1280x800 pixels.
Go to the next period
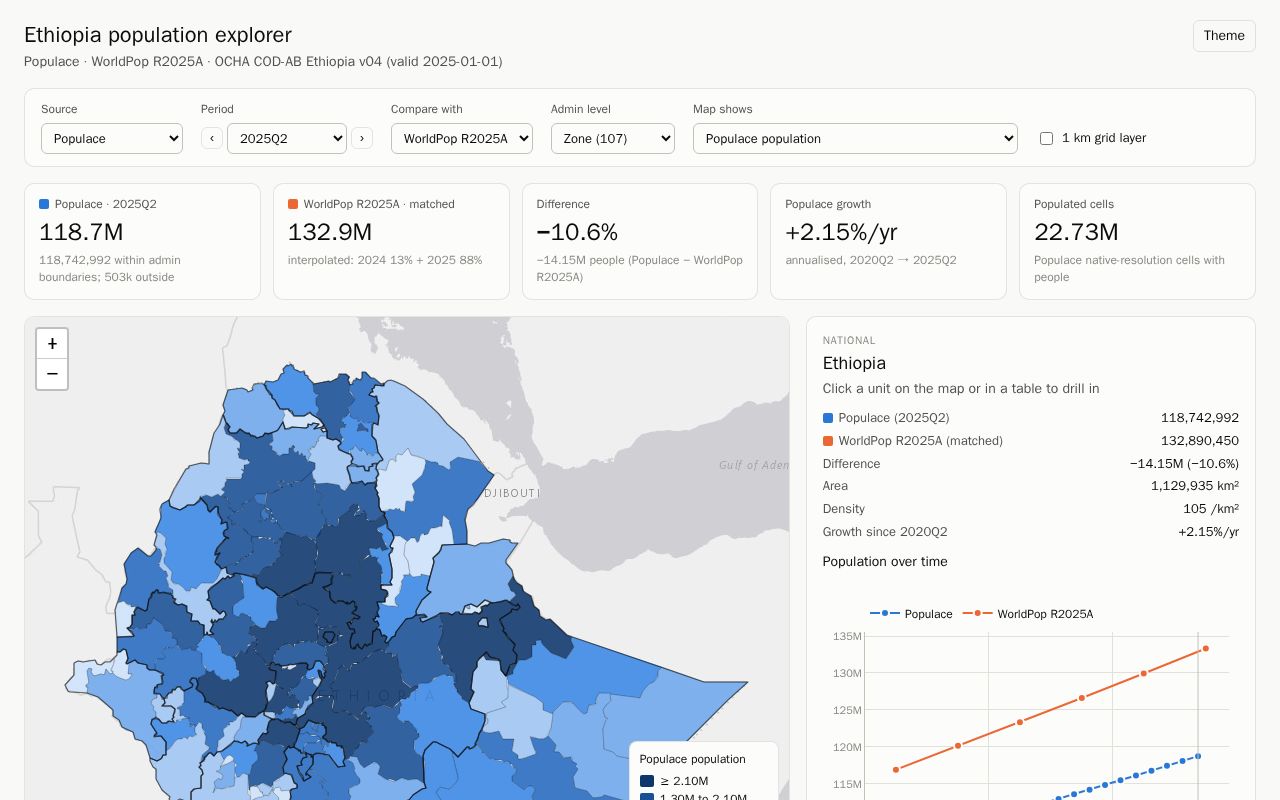tap(362, 138)
